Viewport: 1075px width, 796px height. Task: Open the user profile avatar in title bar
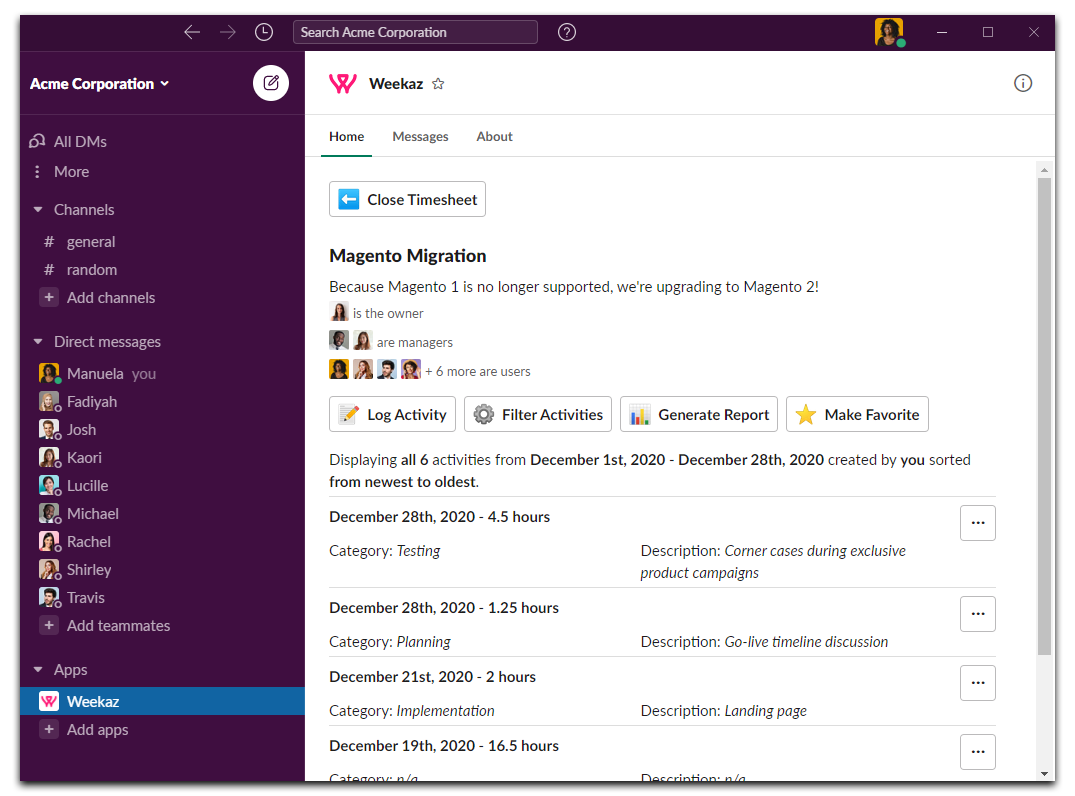click(889, 32)
